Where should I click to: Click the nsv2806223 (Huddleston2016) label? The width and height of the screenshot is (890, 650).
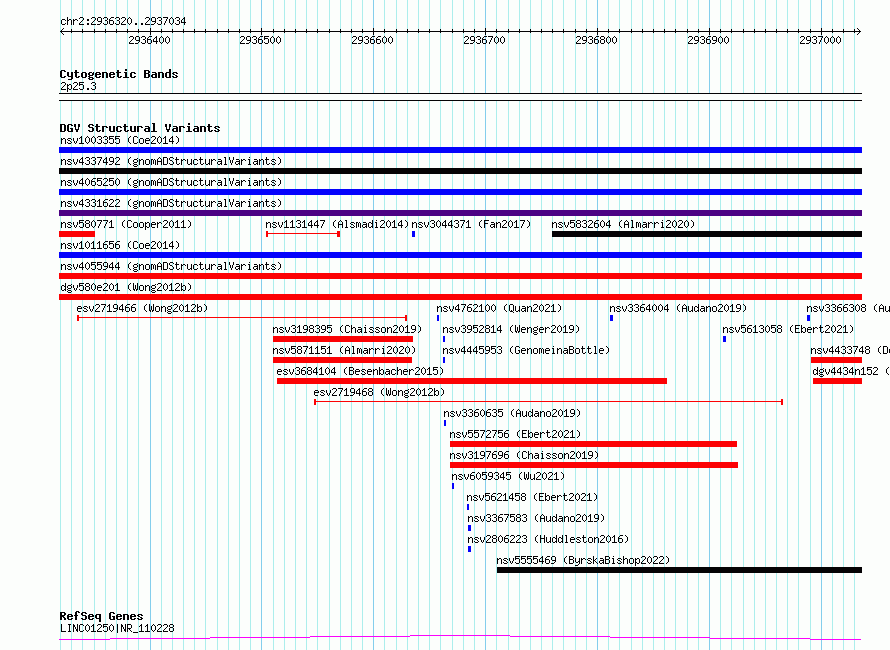click(548, 539)
